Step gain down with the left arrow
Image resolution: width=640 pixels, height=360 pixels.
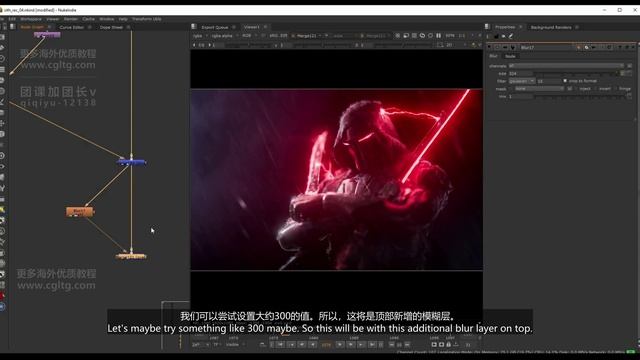194,45
